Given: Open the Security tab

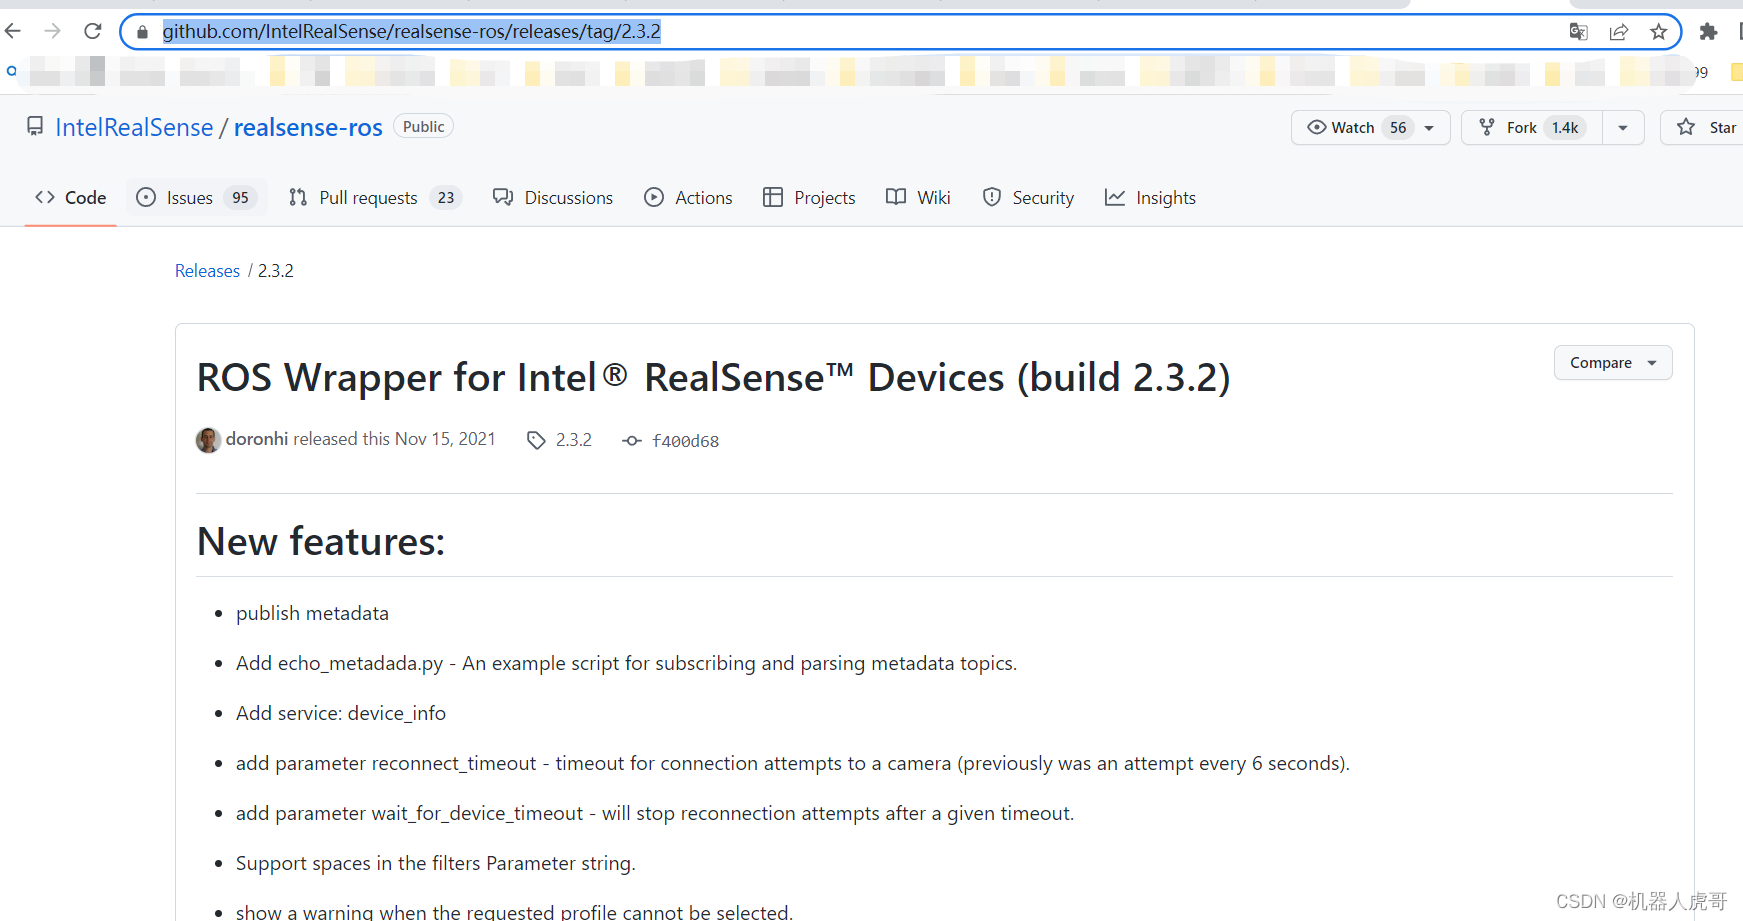Looking at the screenshot, I should click(1028, 198).
